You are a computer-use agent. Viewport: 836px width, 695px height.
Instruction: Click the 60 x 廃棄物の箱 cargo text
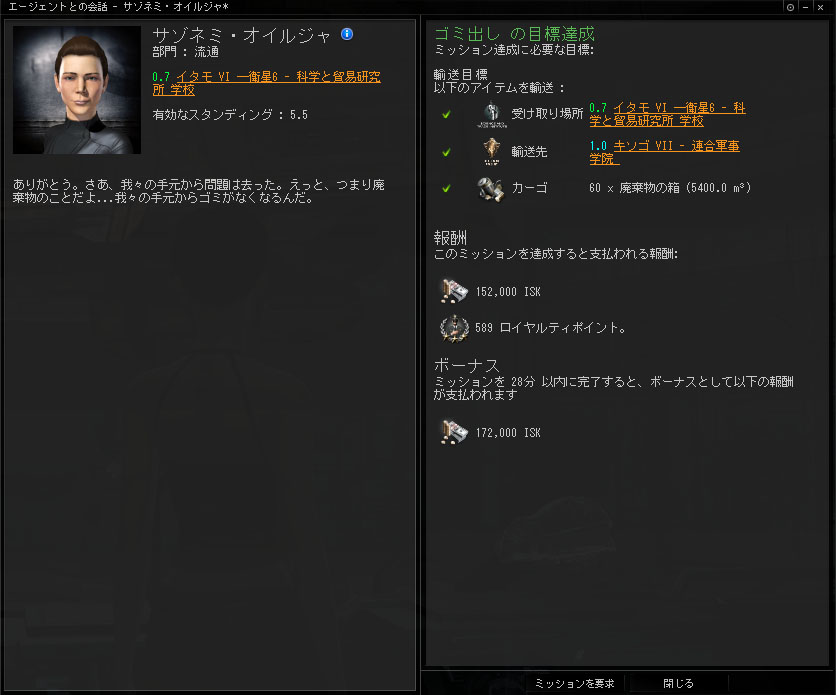(670, 188)
